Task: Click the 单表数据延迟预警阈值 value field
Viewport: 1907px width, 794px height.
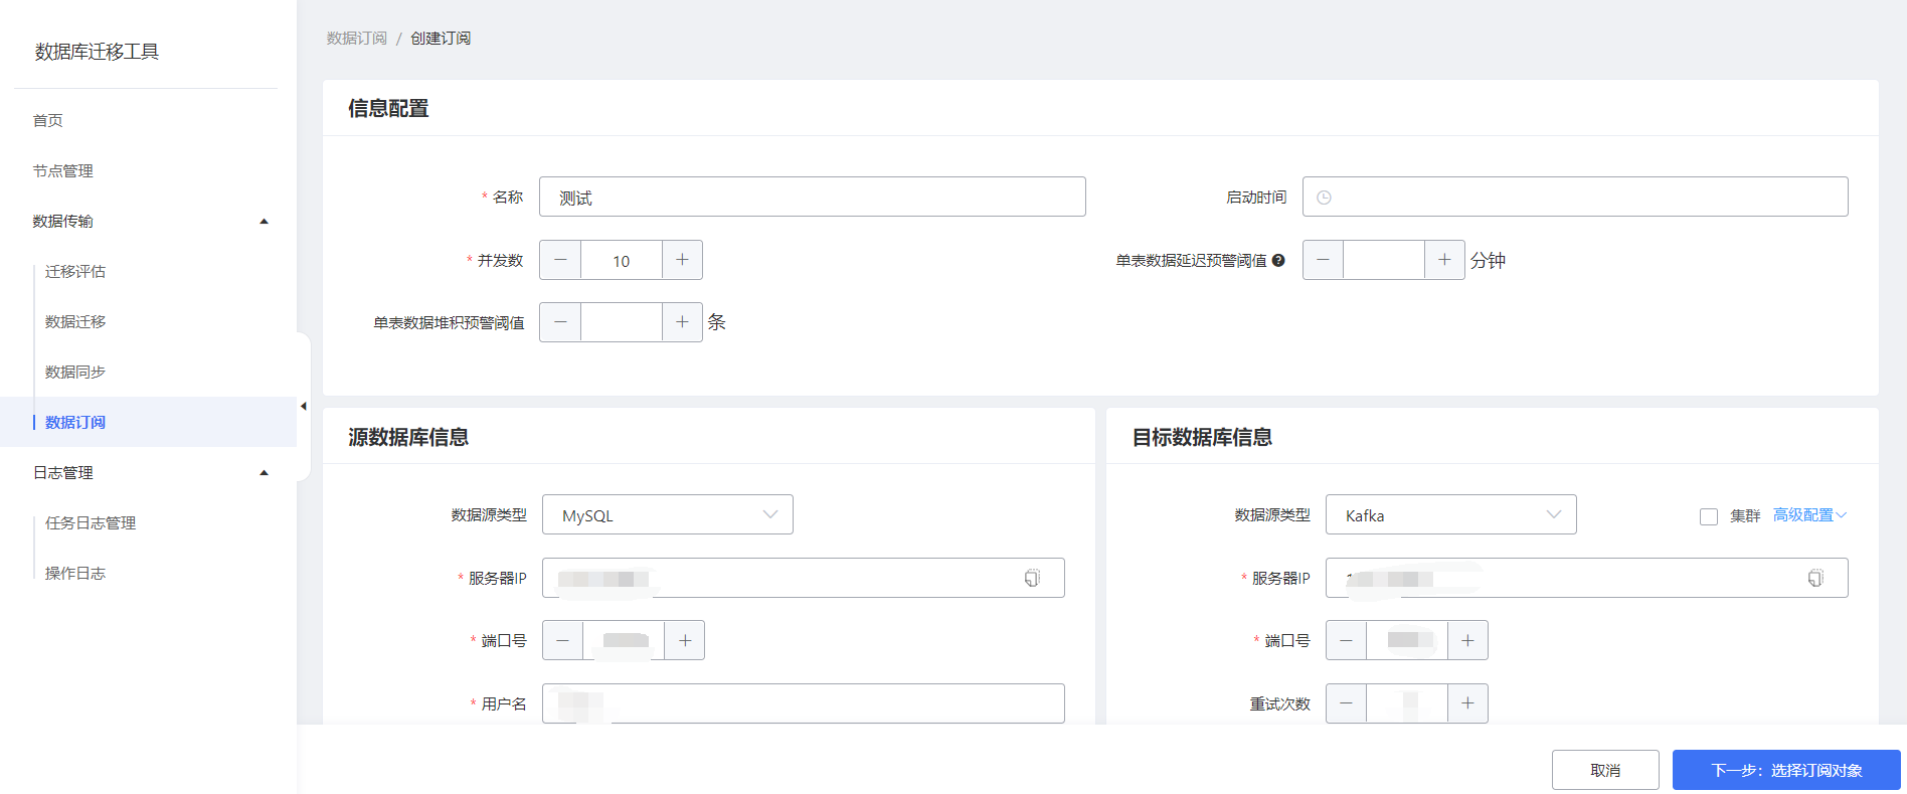Action: tap(1384, 260)
